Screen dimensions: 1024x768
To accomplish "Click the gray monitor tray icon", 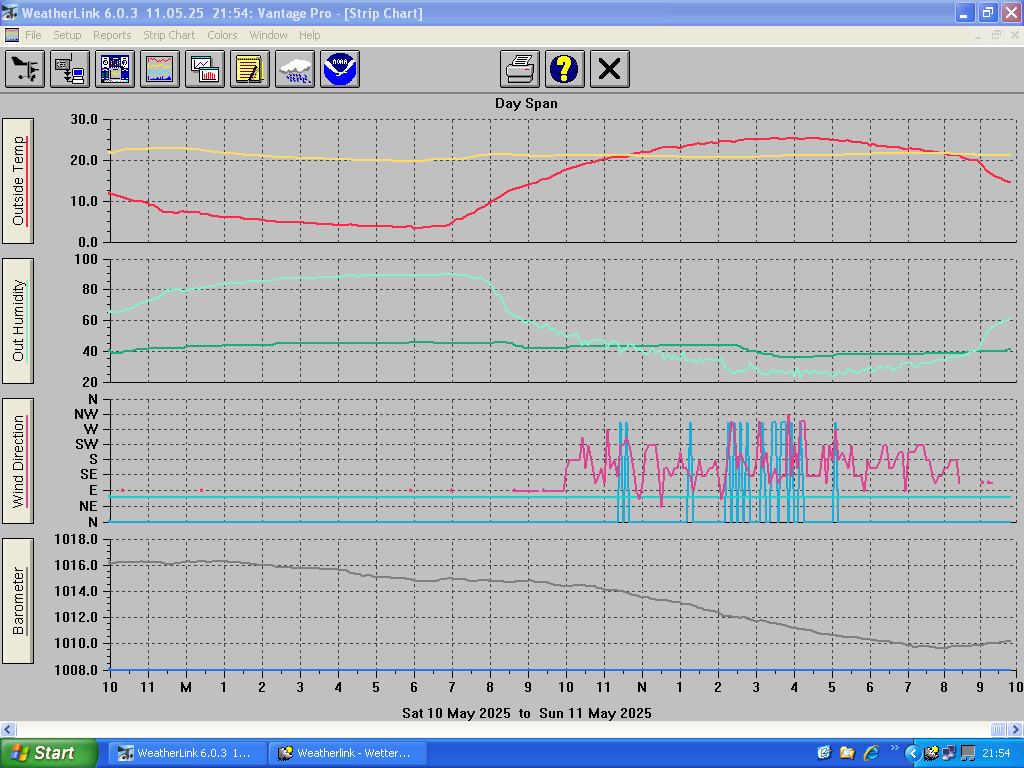I will [x=968, y=754].
